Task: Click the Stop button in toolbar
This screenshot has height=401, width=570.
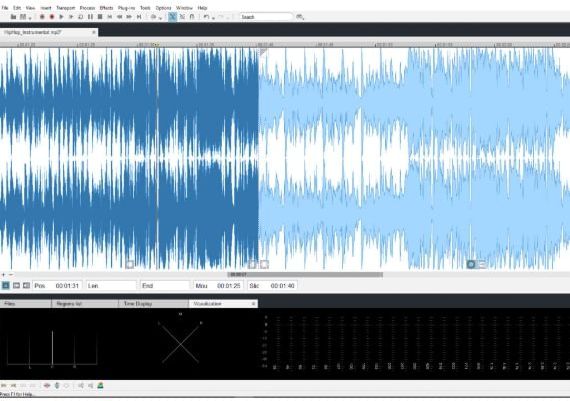Action: [100, 17]
